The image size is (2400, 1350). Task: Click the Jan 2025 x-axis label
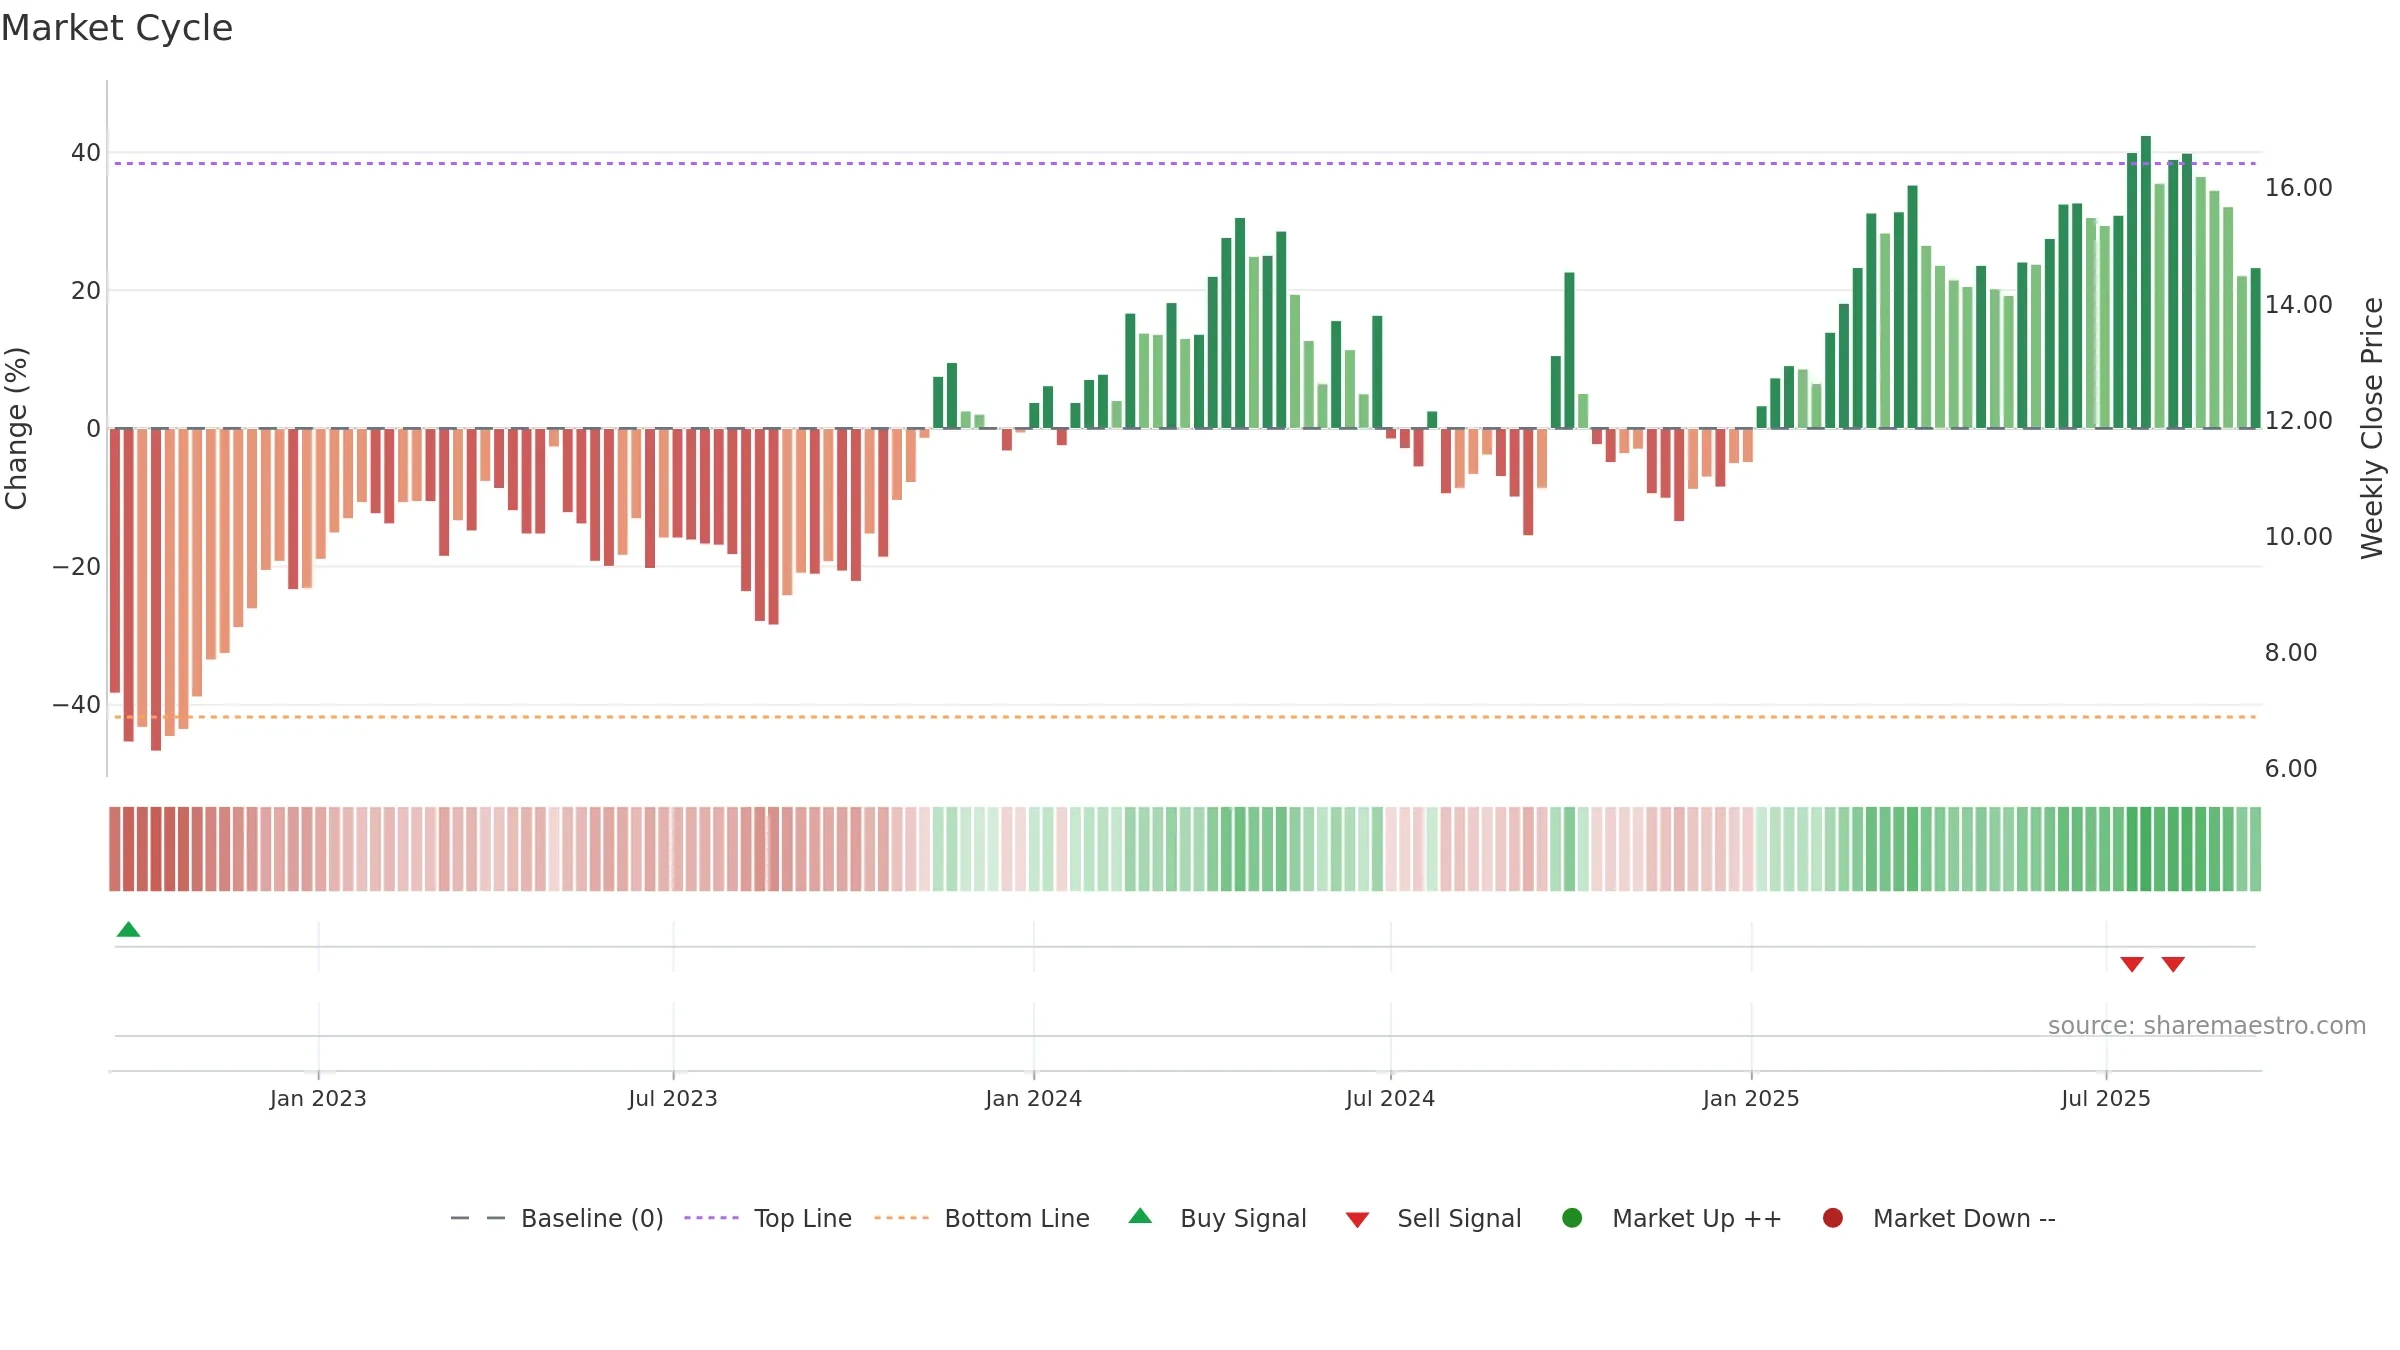1751,1099
